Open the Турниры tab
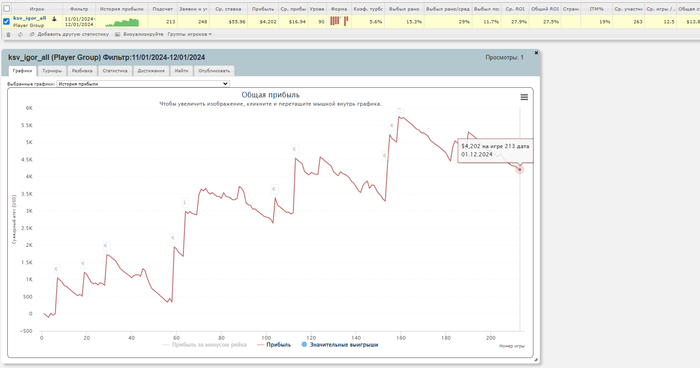Screen dimensions: 700x368 coord(52,71)
